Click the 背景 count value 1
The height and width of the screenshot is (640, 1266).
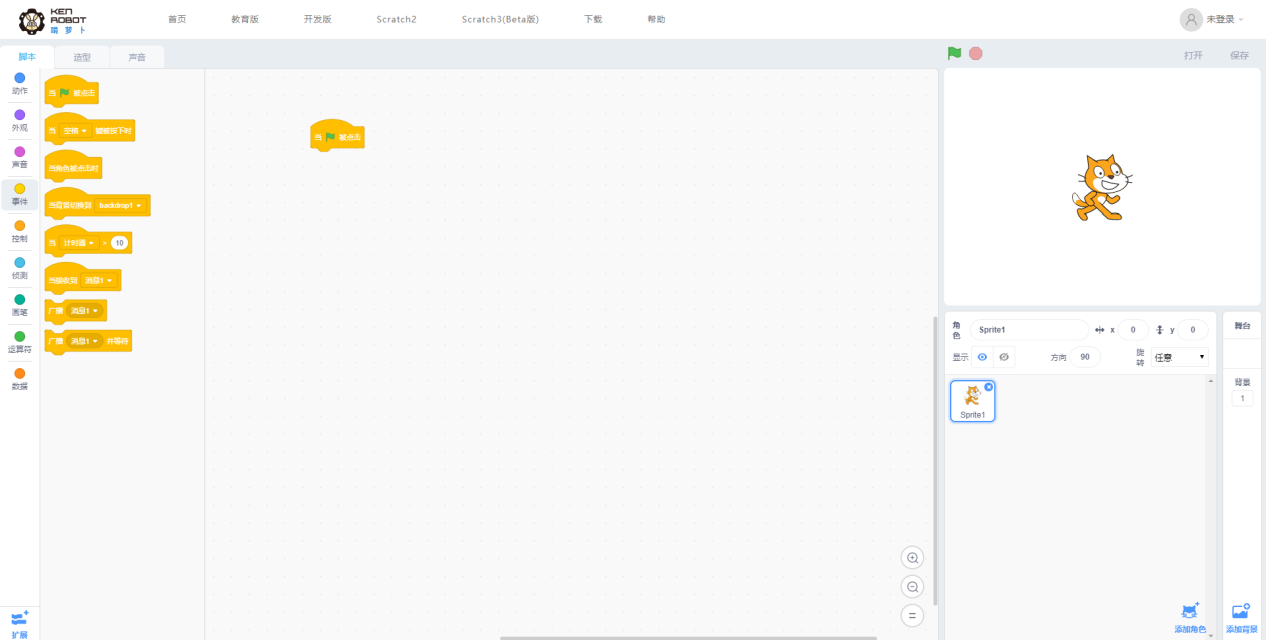coord(1242,398)
